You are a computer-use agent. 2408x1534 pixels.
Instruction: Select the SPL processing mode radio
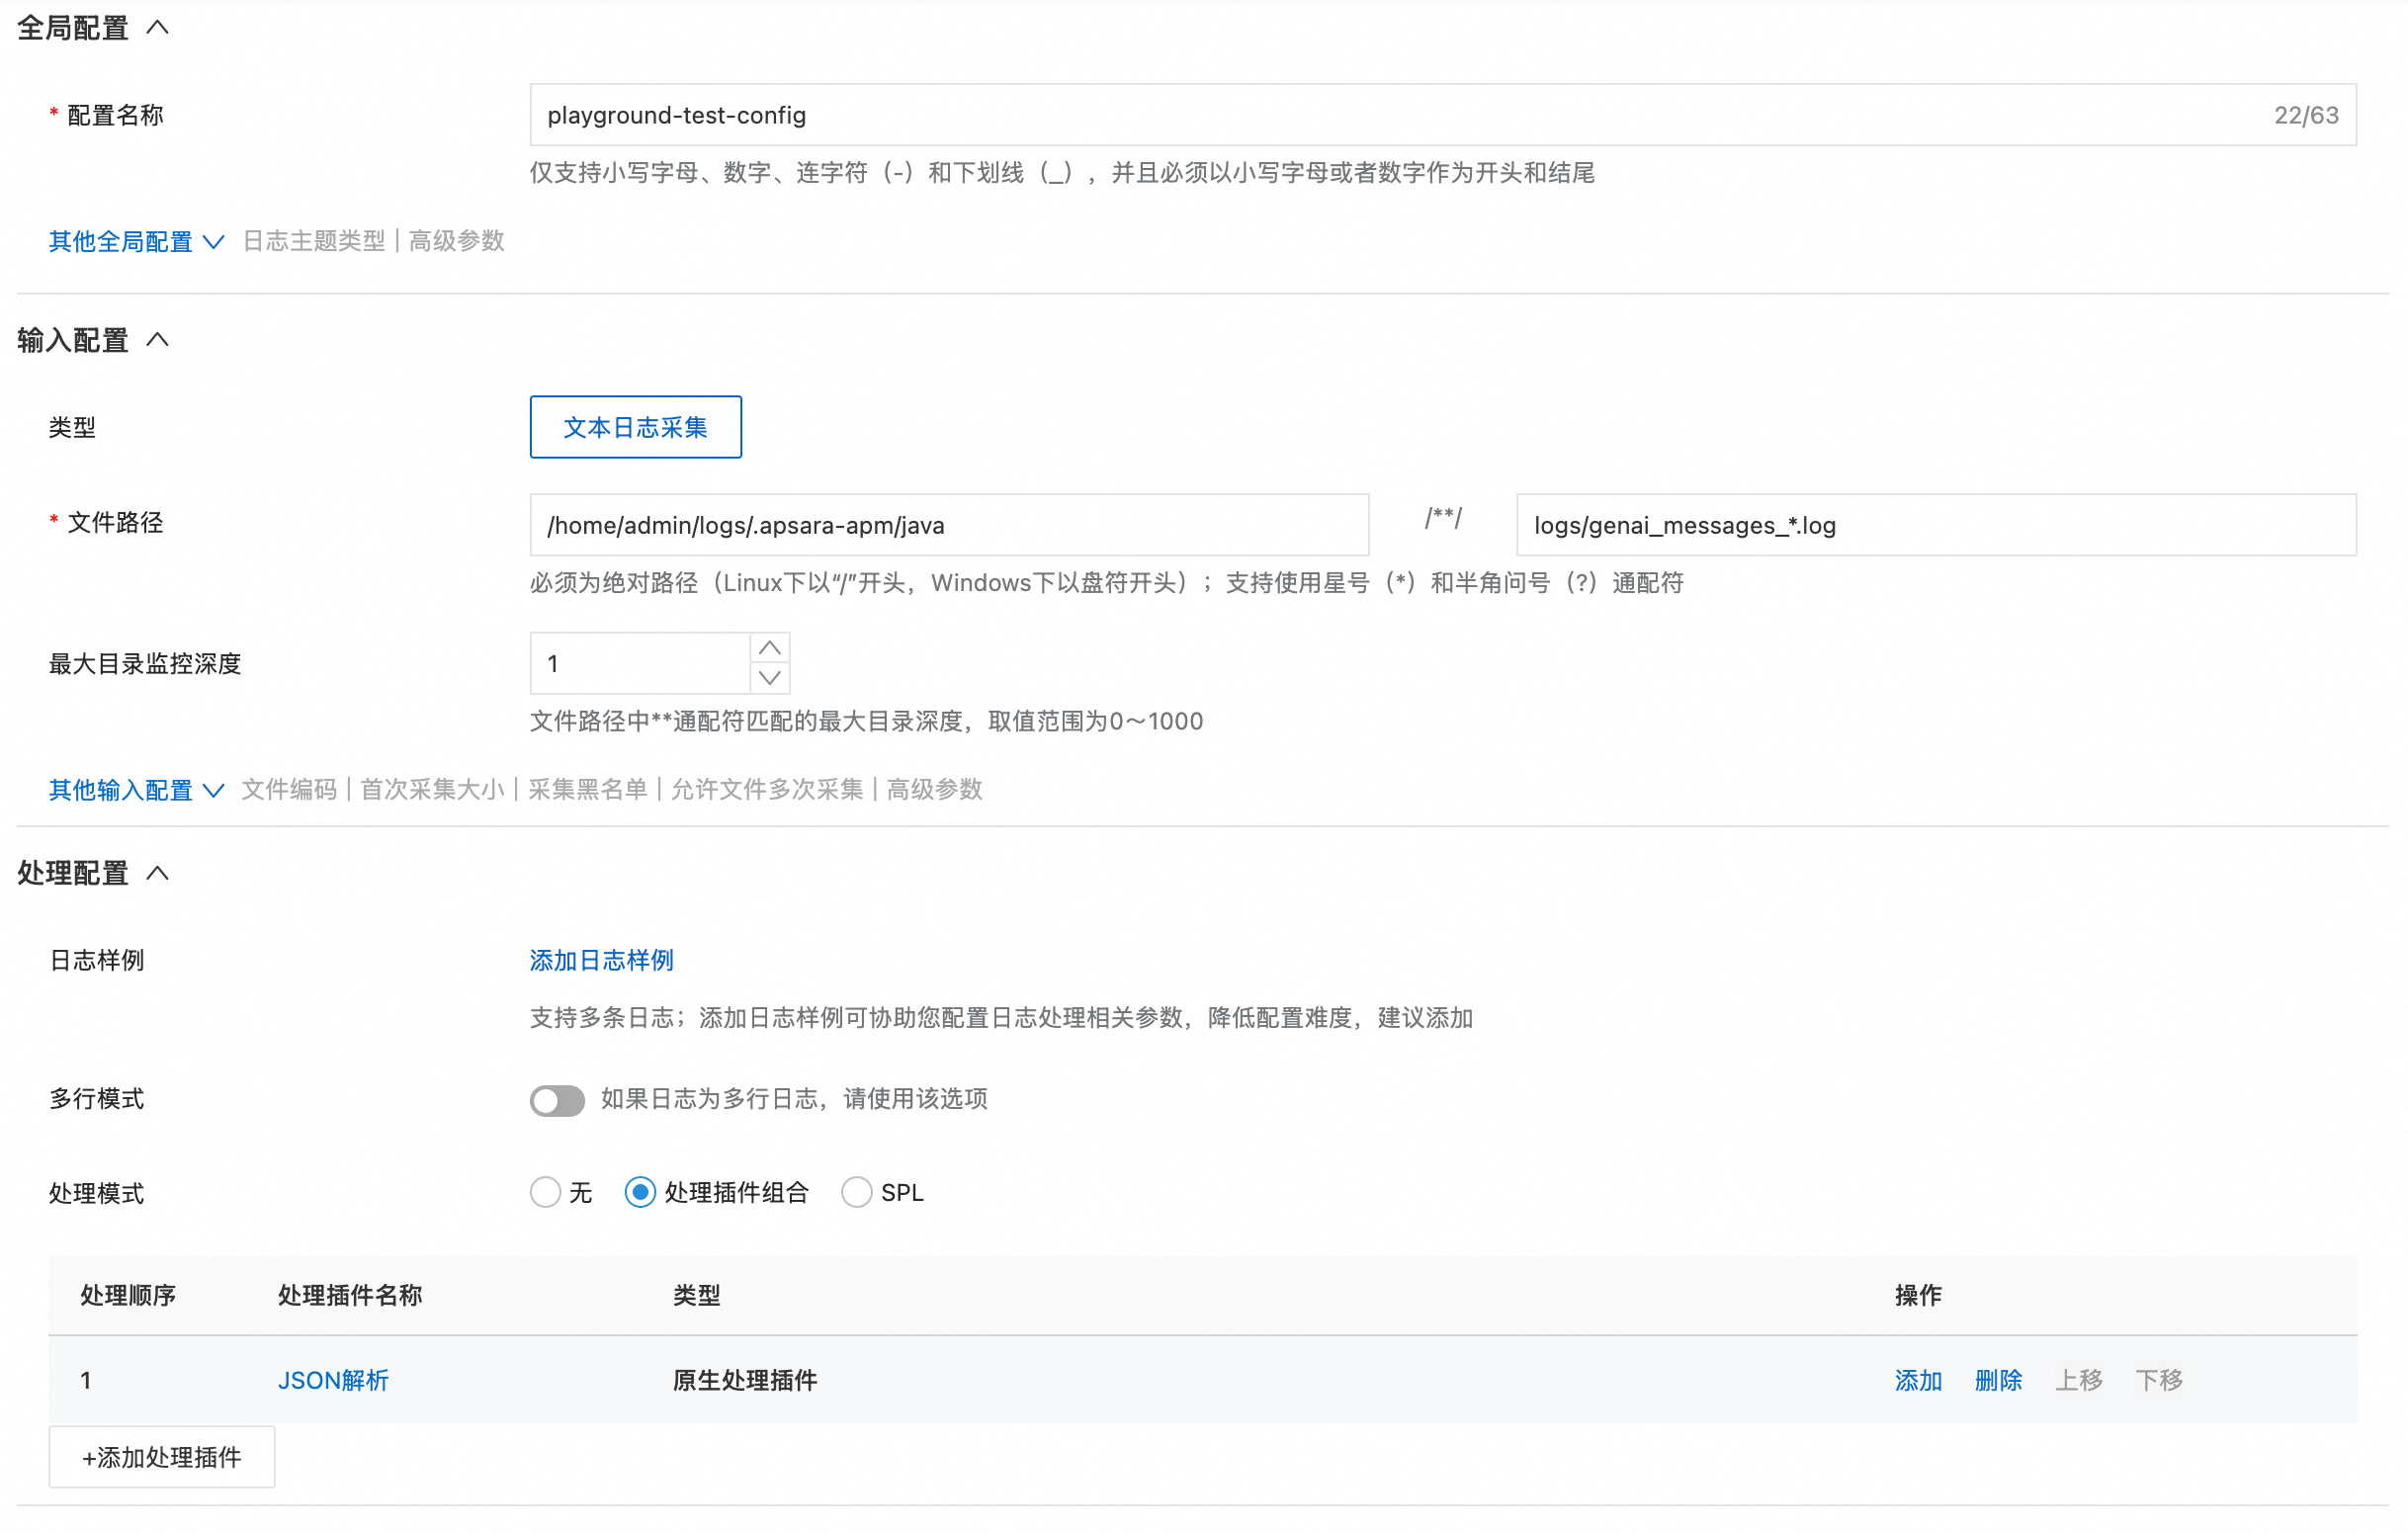(x=857, y=1192)
